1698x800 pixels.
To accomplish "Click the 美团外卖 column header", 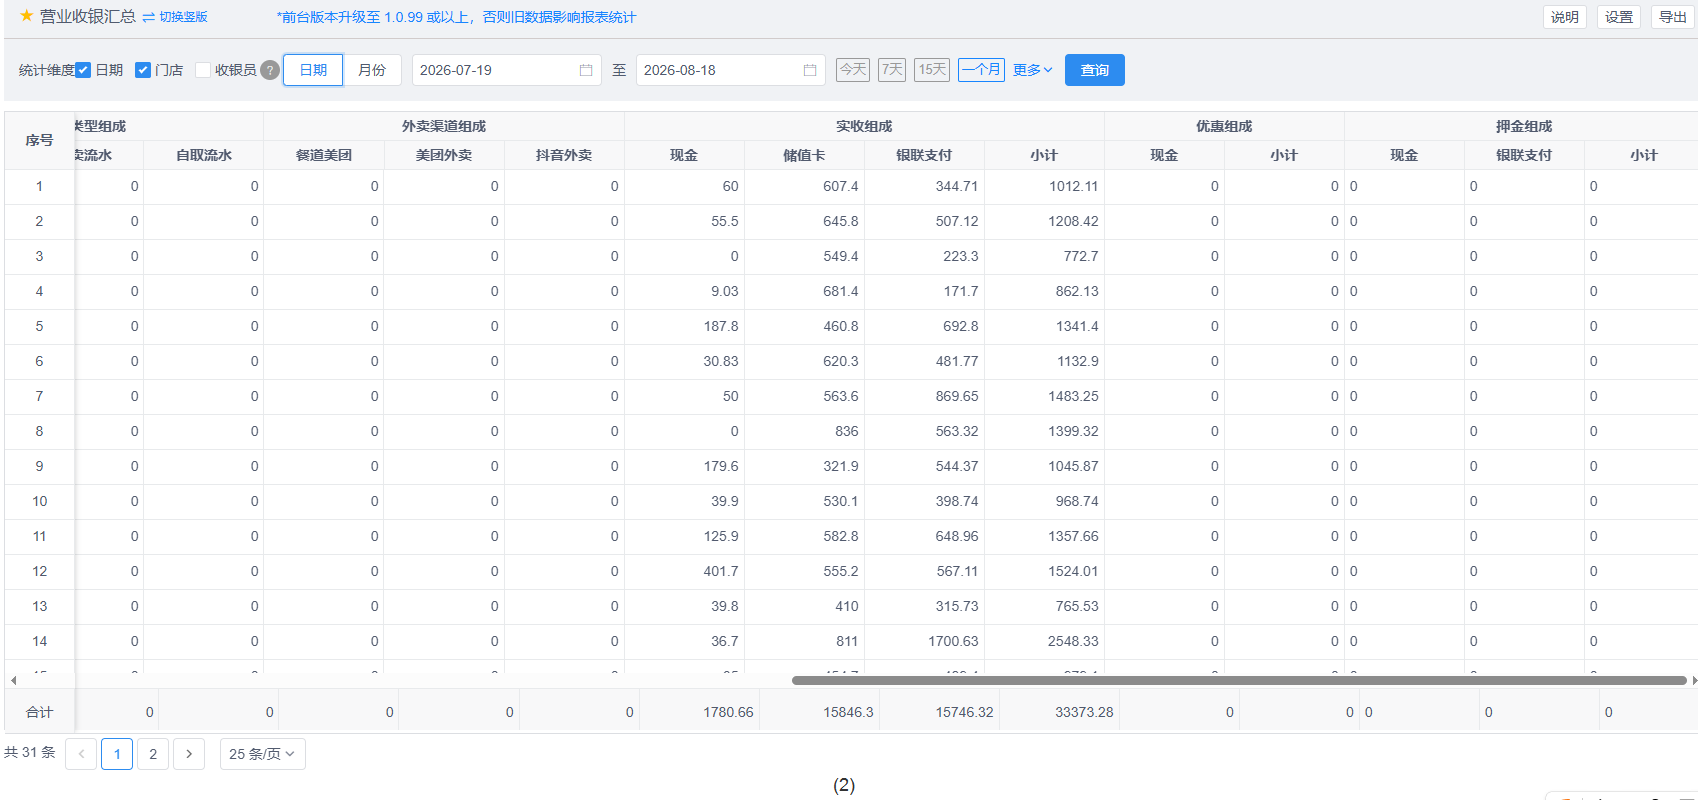I will coord(444,155).
